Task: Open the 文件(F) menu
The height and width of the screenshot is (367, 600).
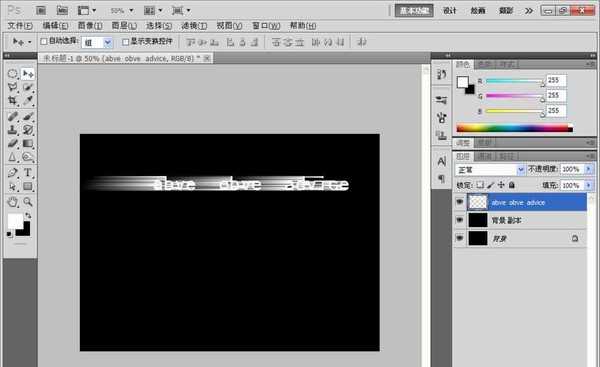Action: pos(20,26)
